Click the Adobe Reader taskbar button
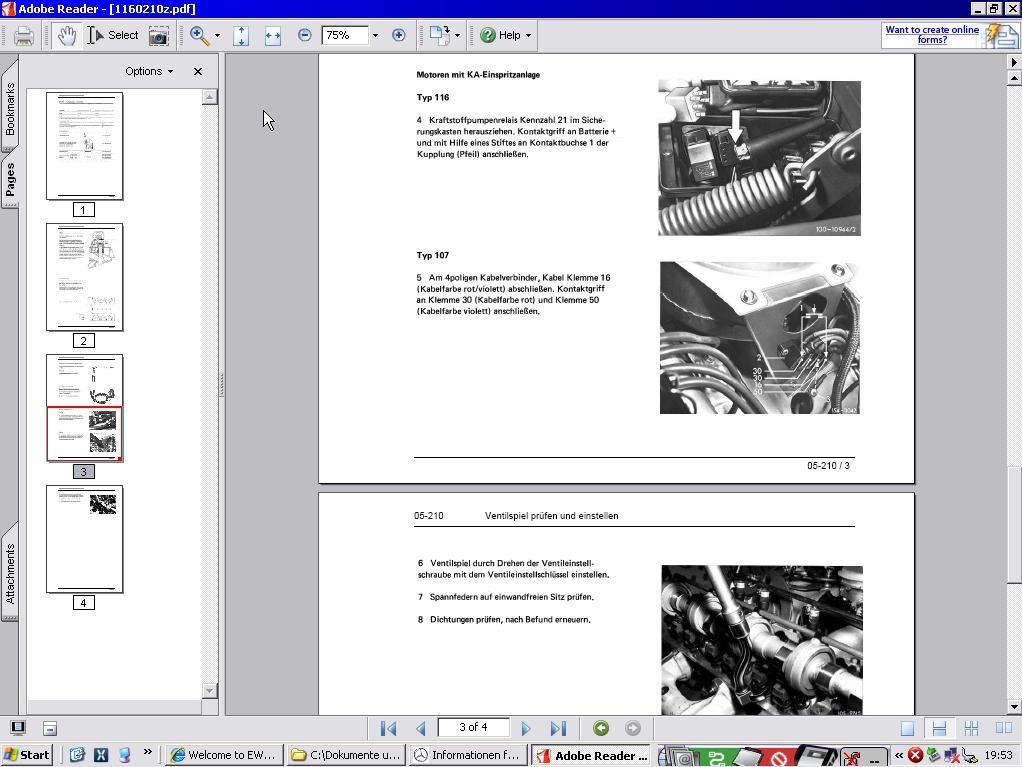The image size is (1022, 767). (591, 755)
